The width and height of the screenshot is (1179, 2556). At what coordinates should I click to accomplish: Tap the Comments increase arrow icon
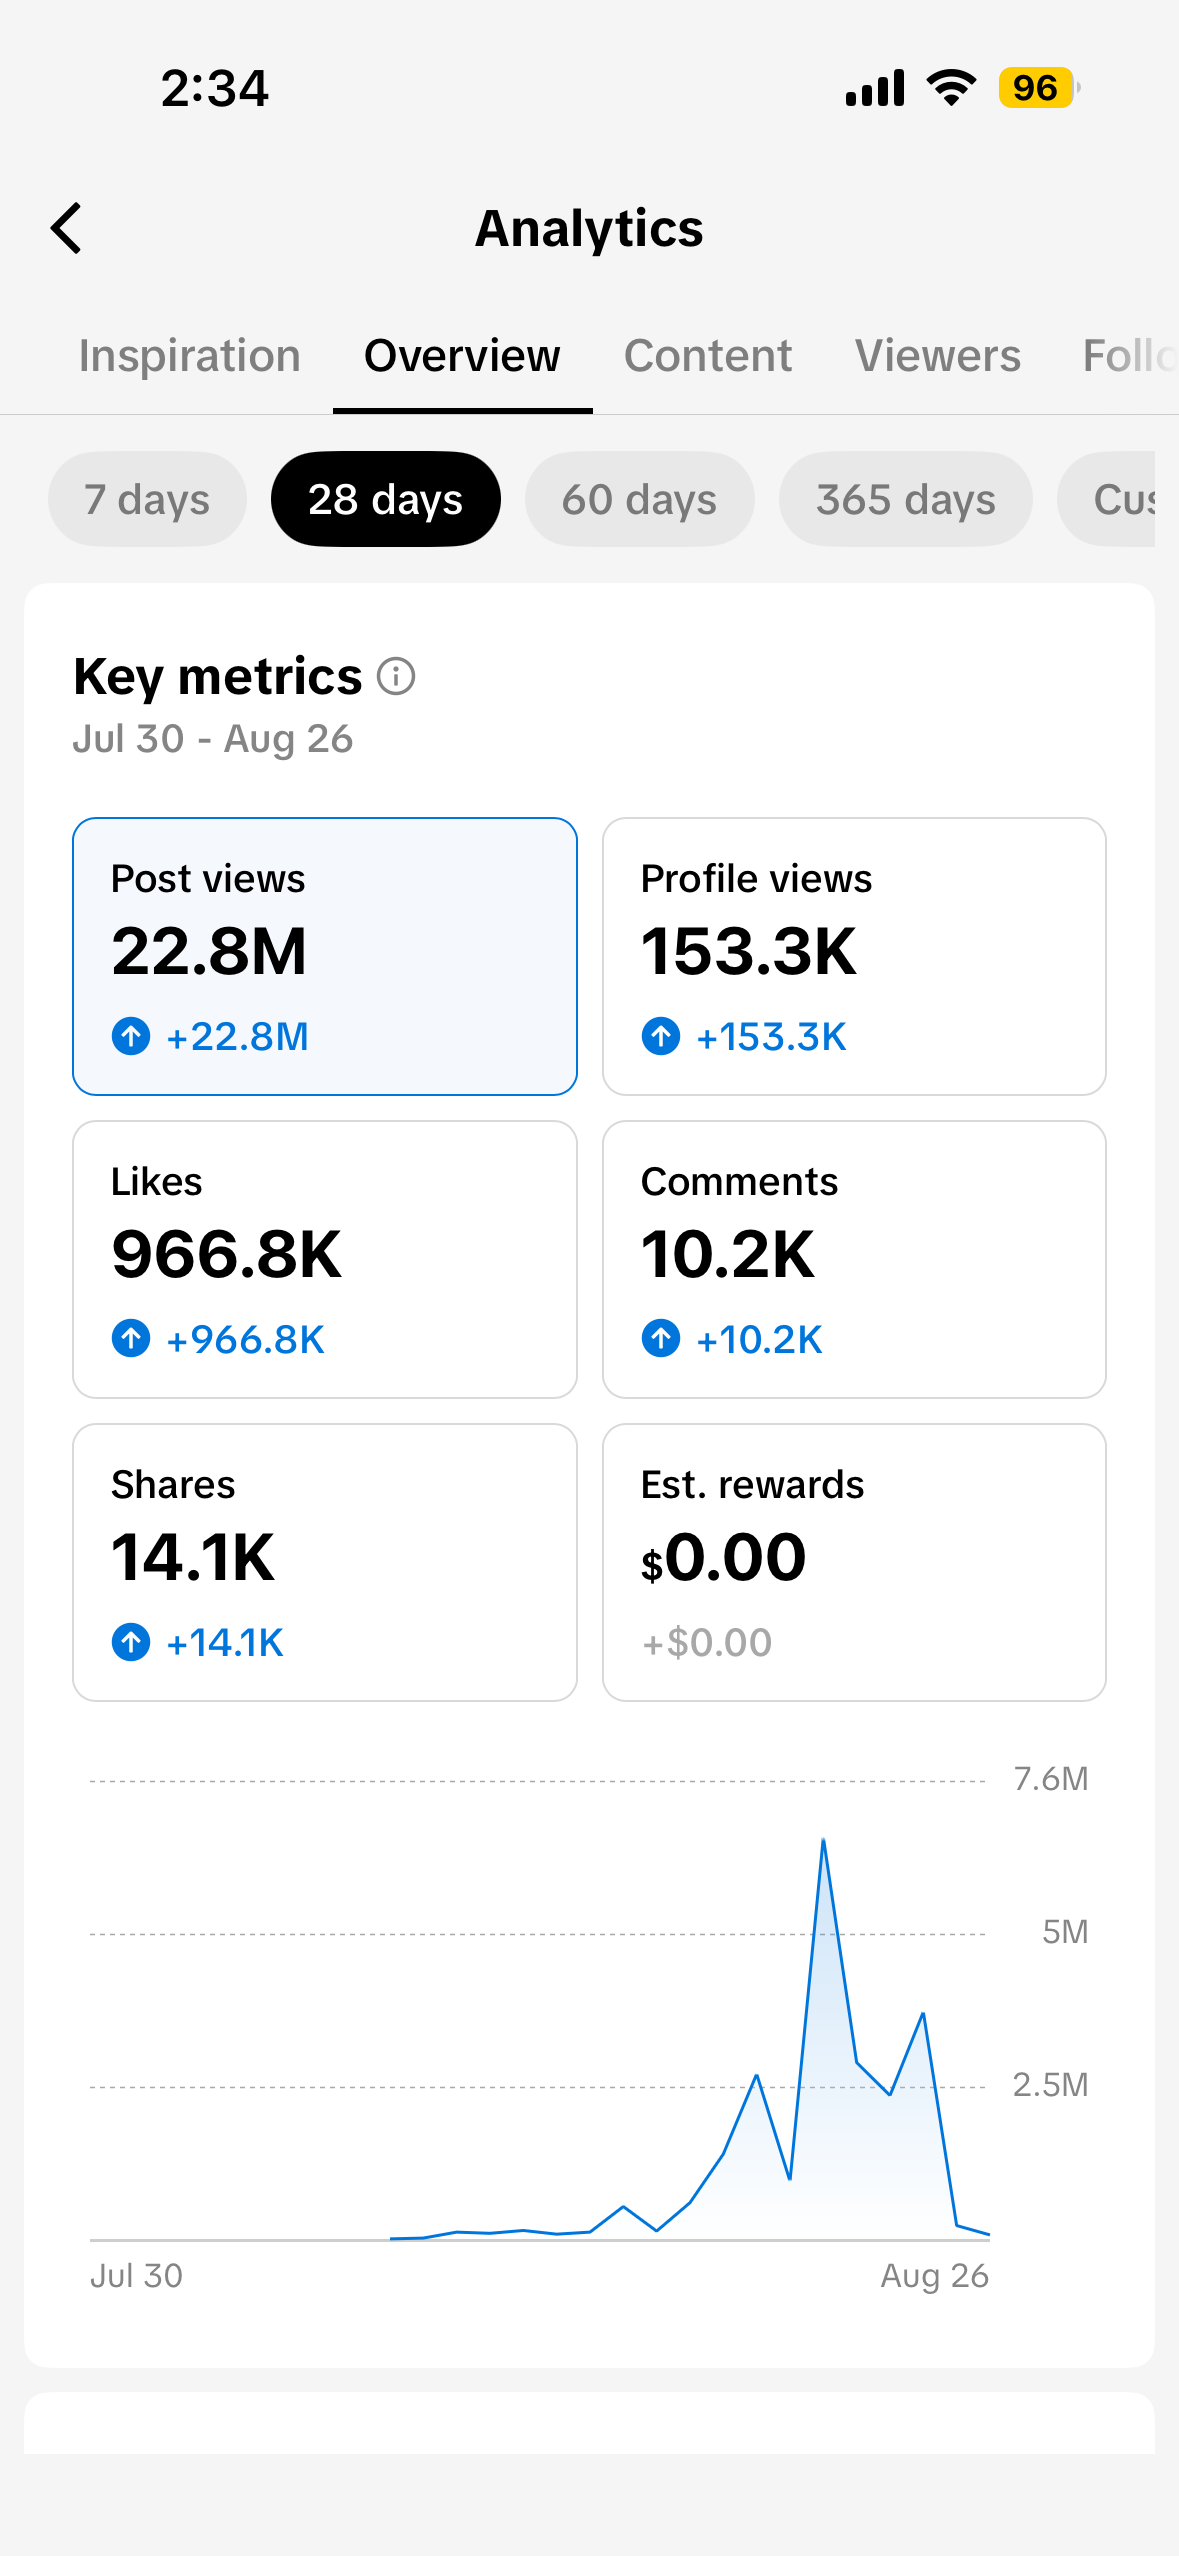point(661,1338)
